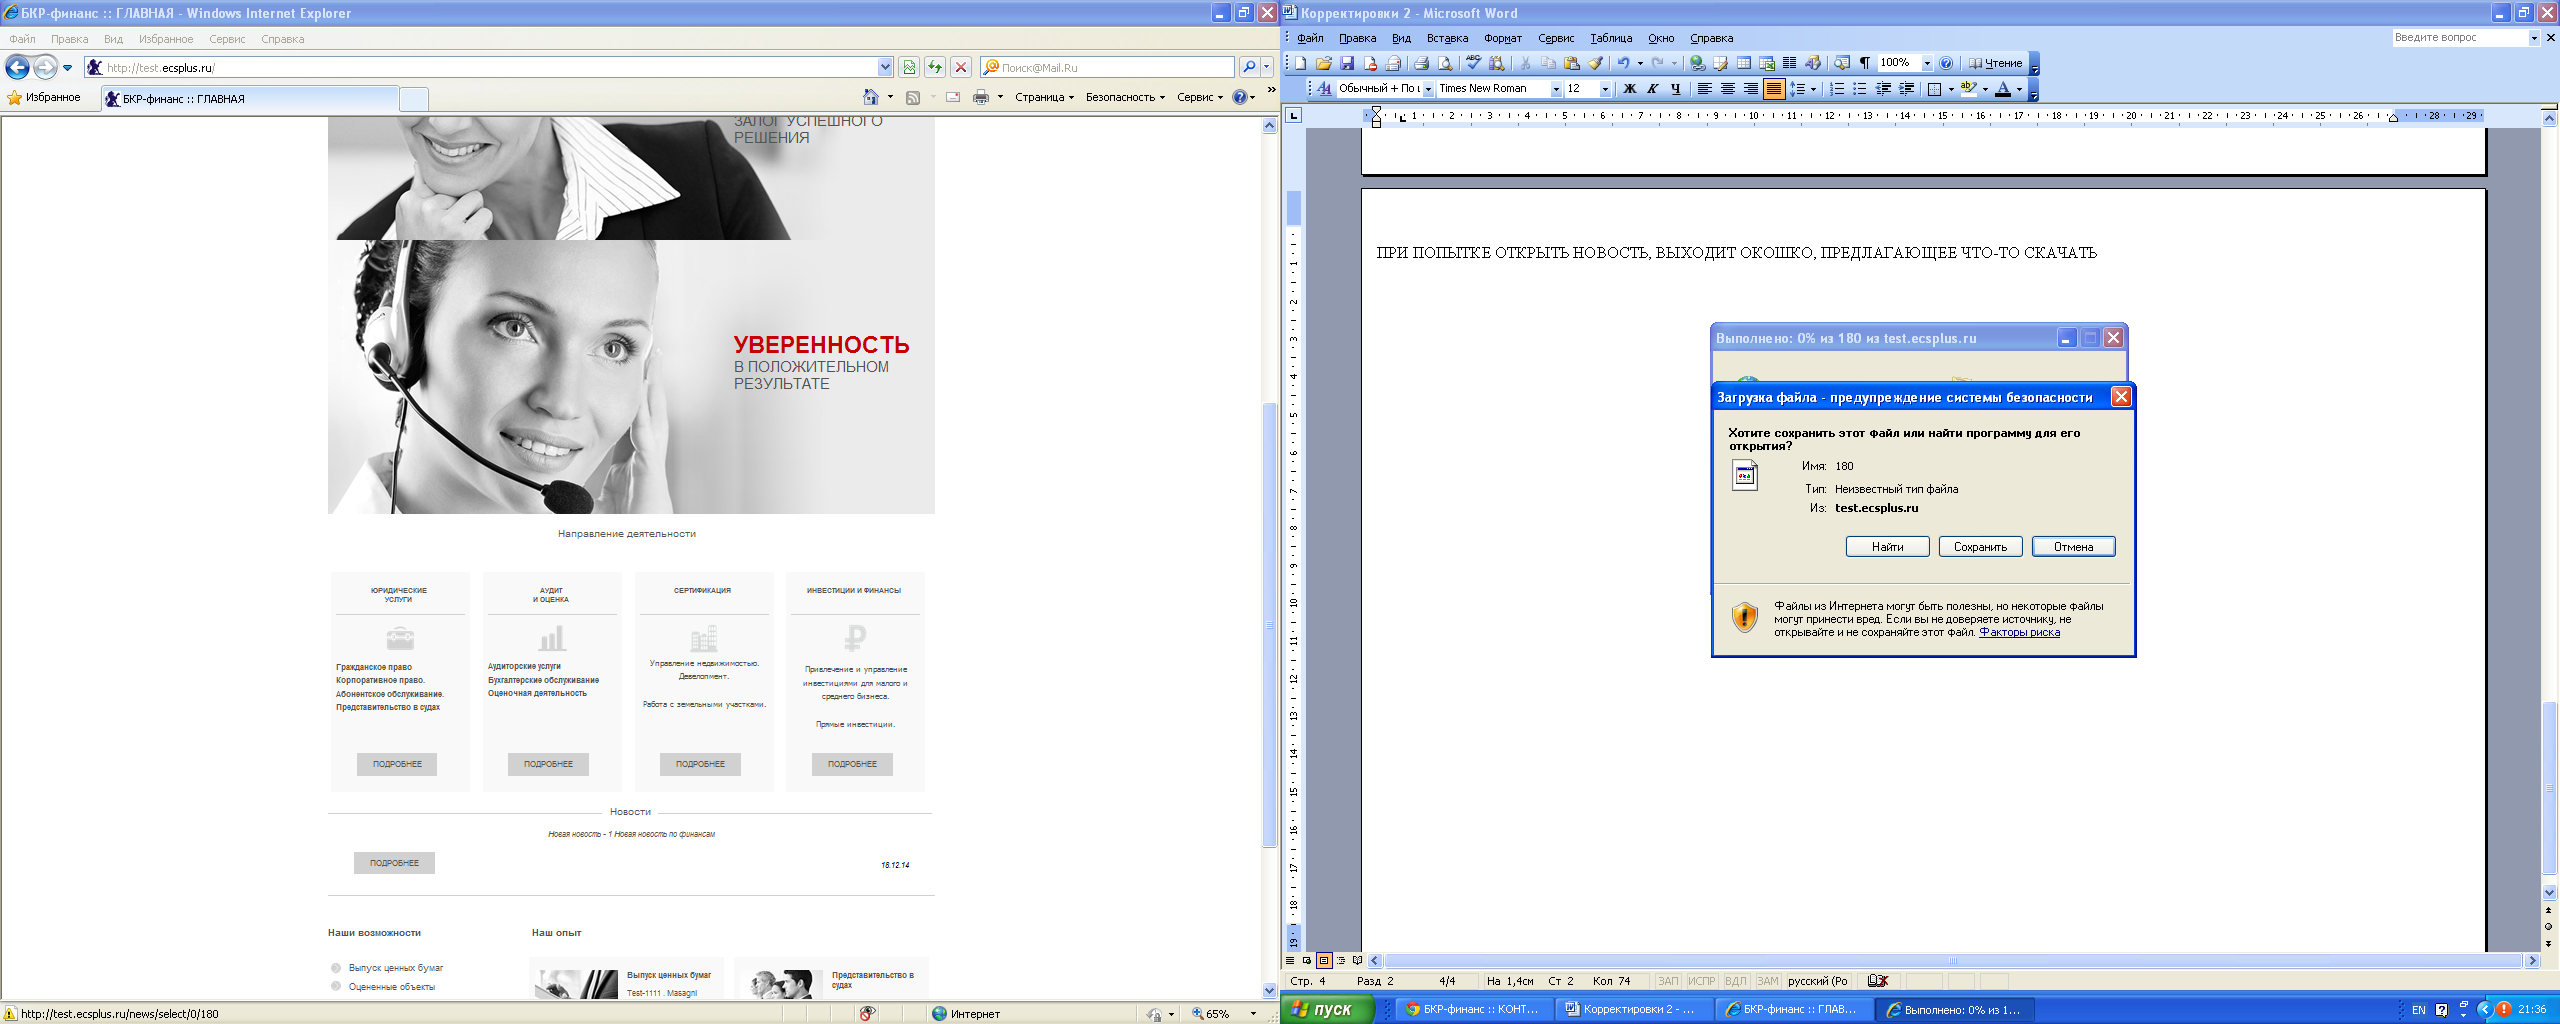
Task: Open news link 'Новая новость - 1'
Action: pyautogui.click(x=631, y=834)
